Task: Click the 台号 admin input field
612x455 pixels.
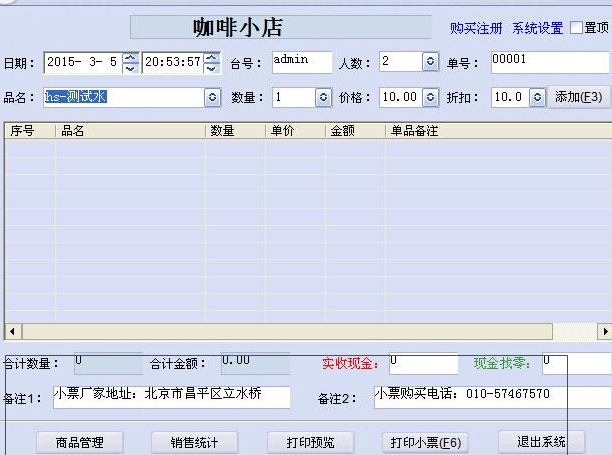Action: pos(302,62)
